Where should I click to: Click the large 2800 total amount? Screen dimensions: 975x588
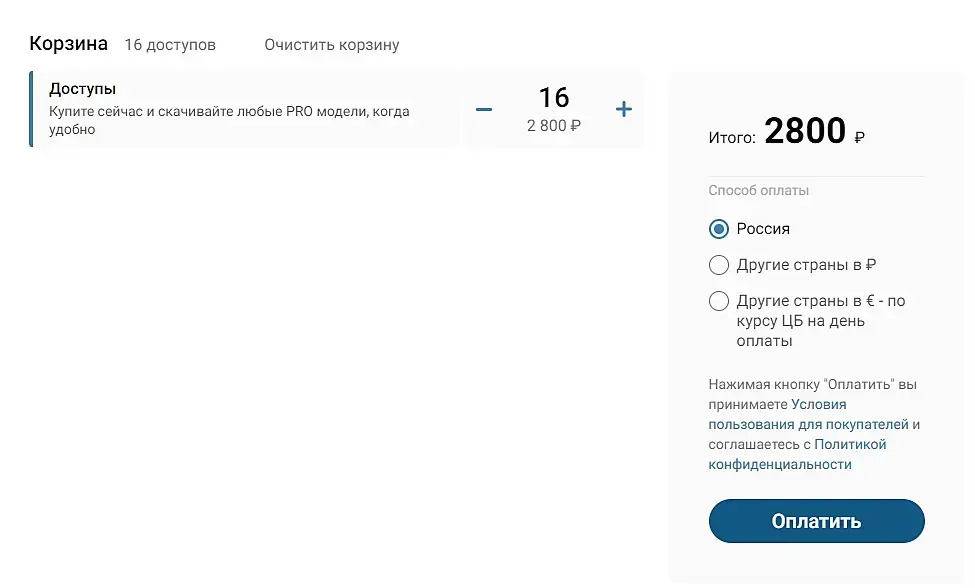tap(805, 131)
